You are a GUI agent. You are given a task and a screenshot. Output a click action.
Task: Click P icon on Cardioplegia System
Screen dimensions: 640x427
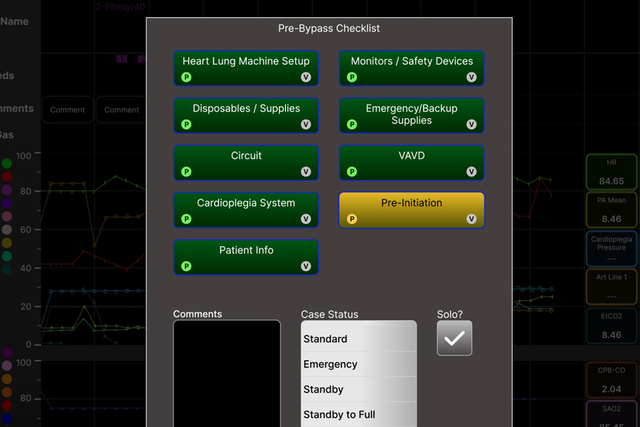pyautogui.click(x=186, y=219)
